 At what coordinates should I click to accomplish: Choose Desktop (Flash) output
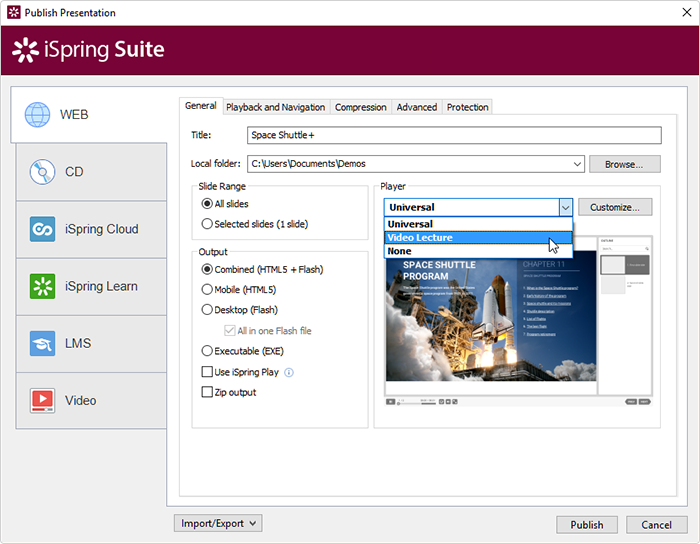(207, 310)
